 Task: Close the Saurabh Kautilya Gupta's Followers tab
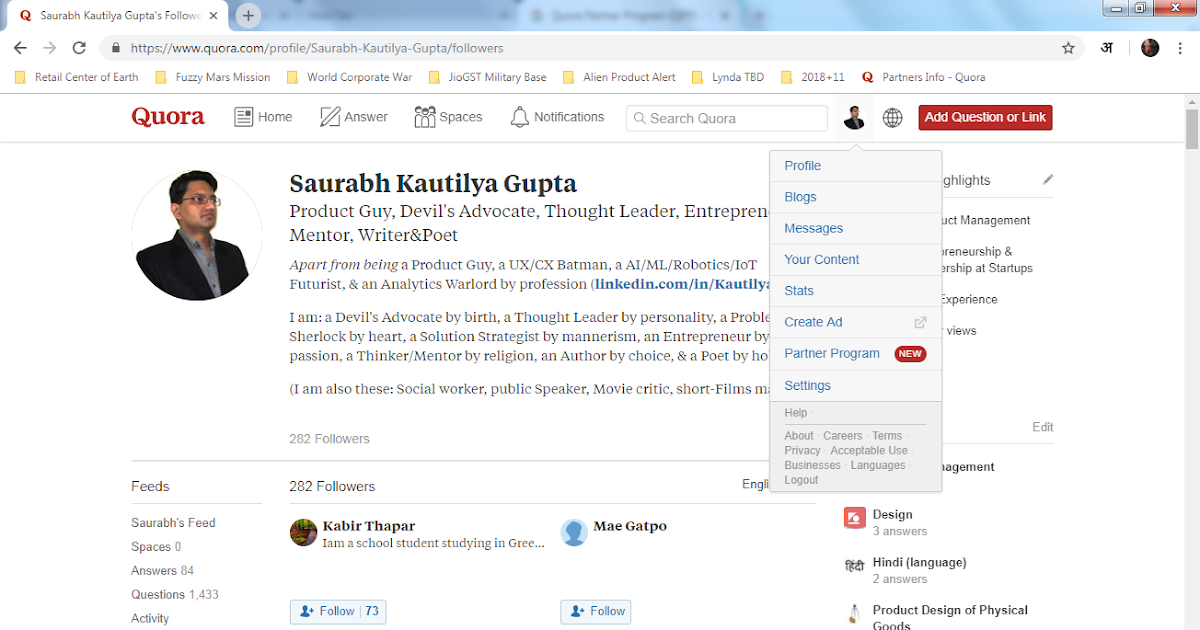pyautogui.click(x=213, y=16)
